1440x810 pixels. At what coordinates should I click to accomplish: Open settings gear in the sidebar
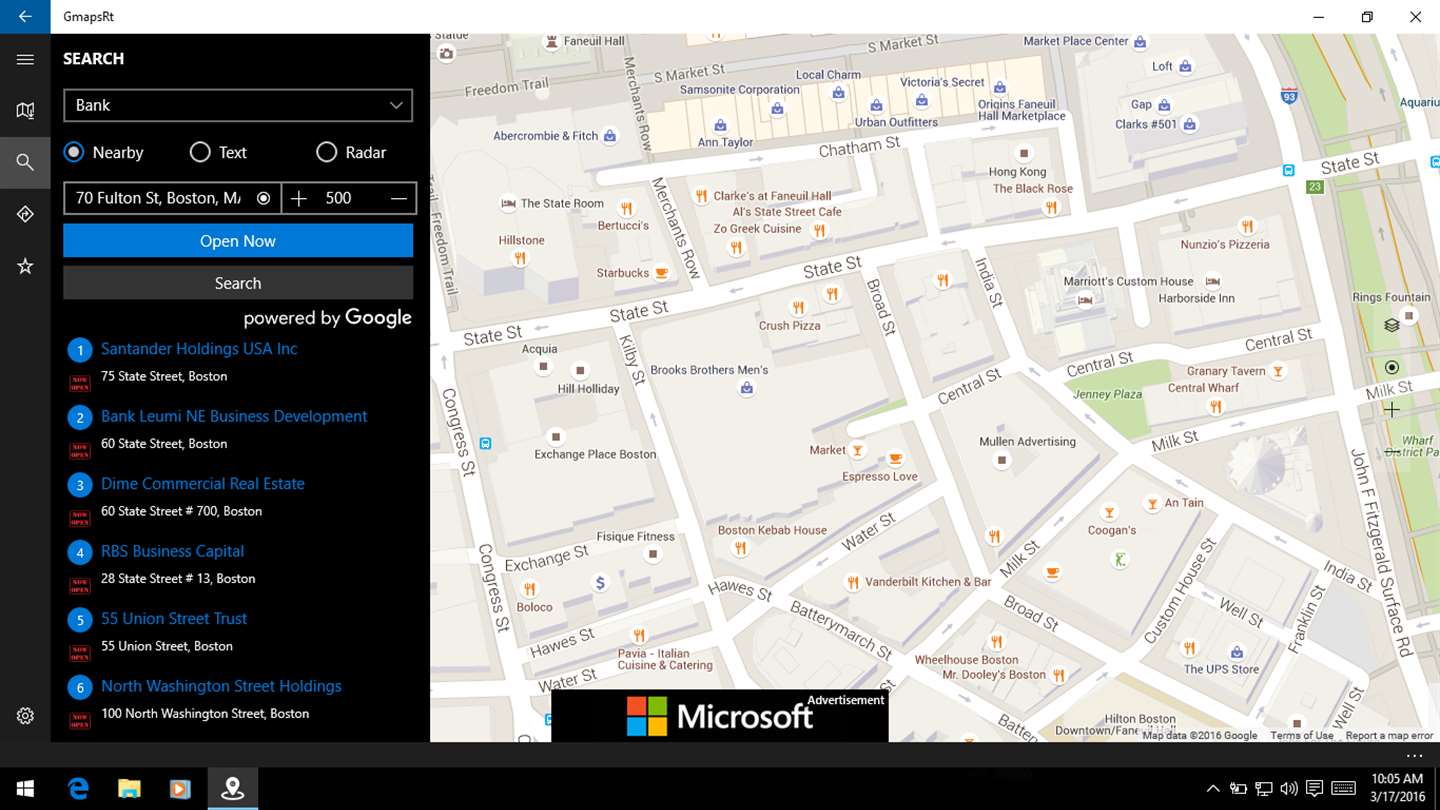(x=25, y=716)
